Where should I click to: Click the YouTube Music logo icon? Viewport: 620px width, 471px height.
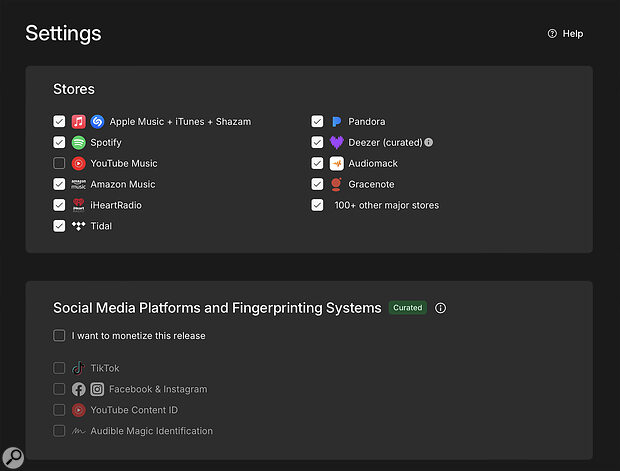78,163
